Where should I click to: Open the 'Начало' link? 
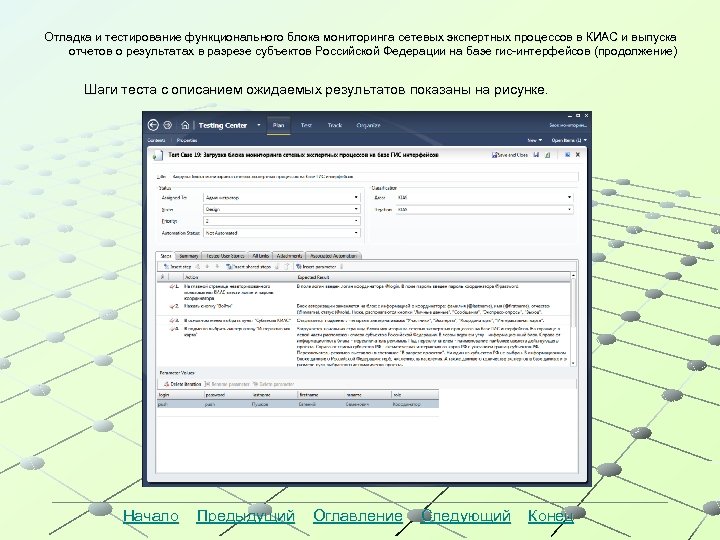click(151, 516)
